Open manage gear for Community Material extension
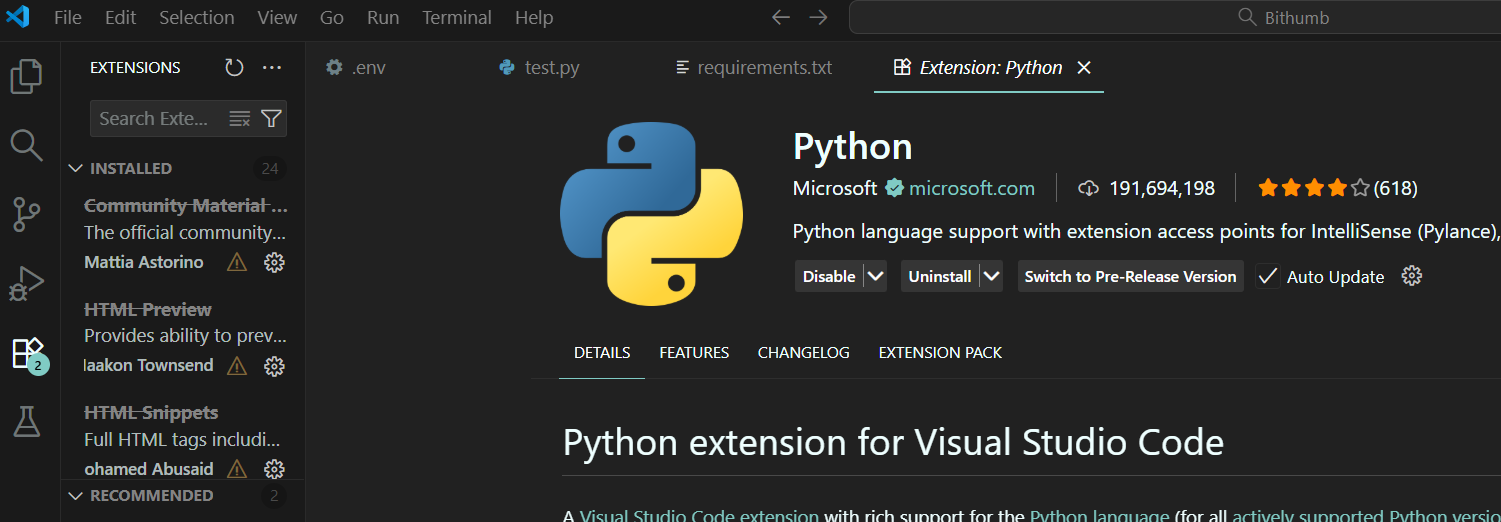The width and height of the screenshot is (1501, 522). pos(274,262)
